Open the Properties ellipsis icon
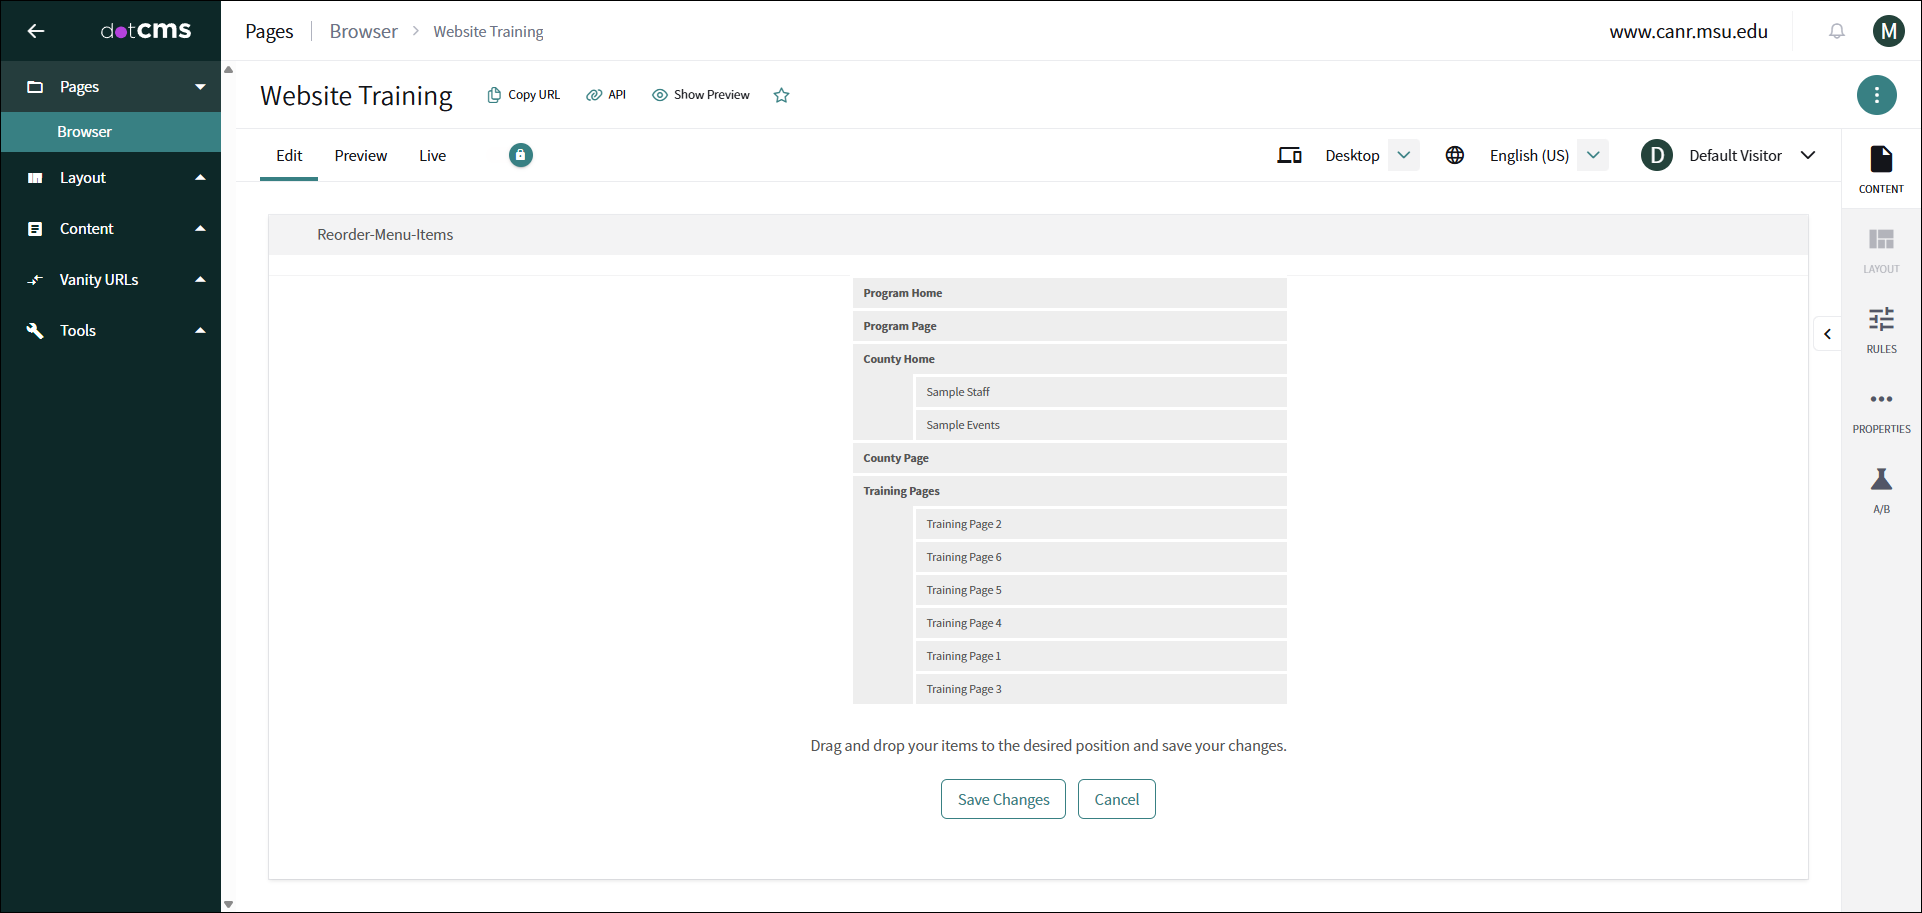 1880,409
